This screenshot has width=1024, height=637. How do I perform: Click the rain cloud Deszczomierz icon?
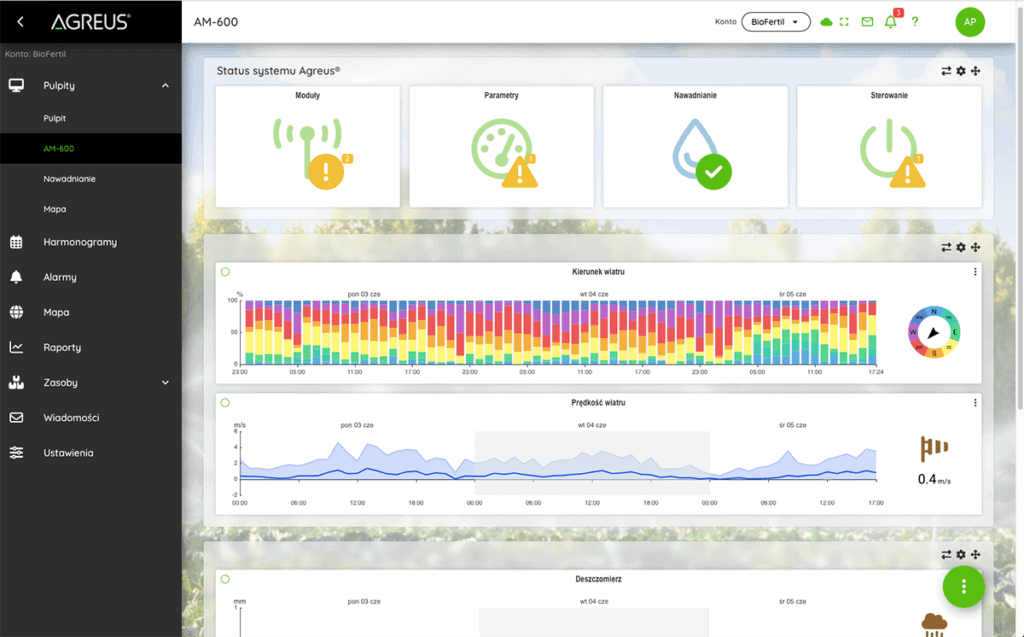pyautogui.click(x=935, y=625)
